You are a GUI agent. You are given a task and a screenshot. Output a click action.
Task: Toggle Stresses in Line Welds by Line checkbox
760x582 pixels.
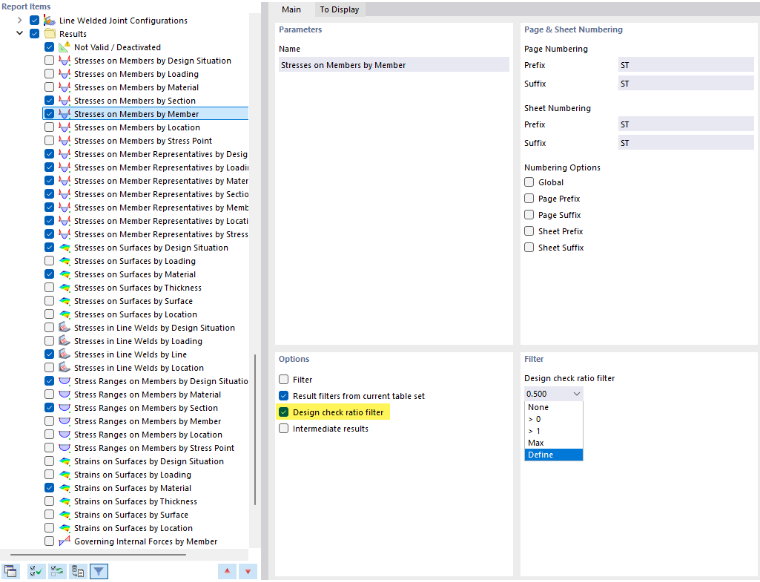[49, 354]
